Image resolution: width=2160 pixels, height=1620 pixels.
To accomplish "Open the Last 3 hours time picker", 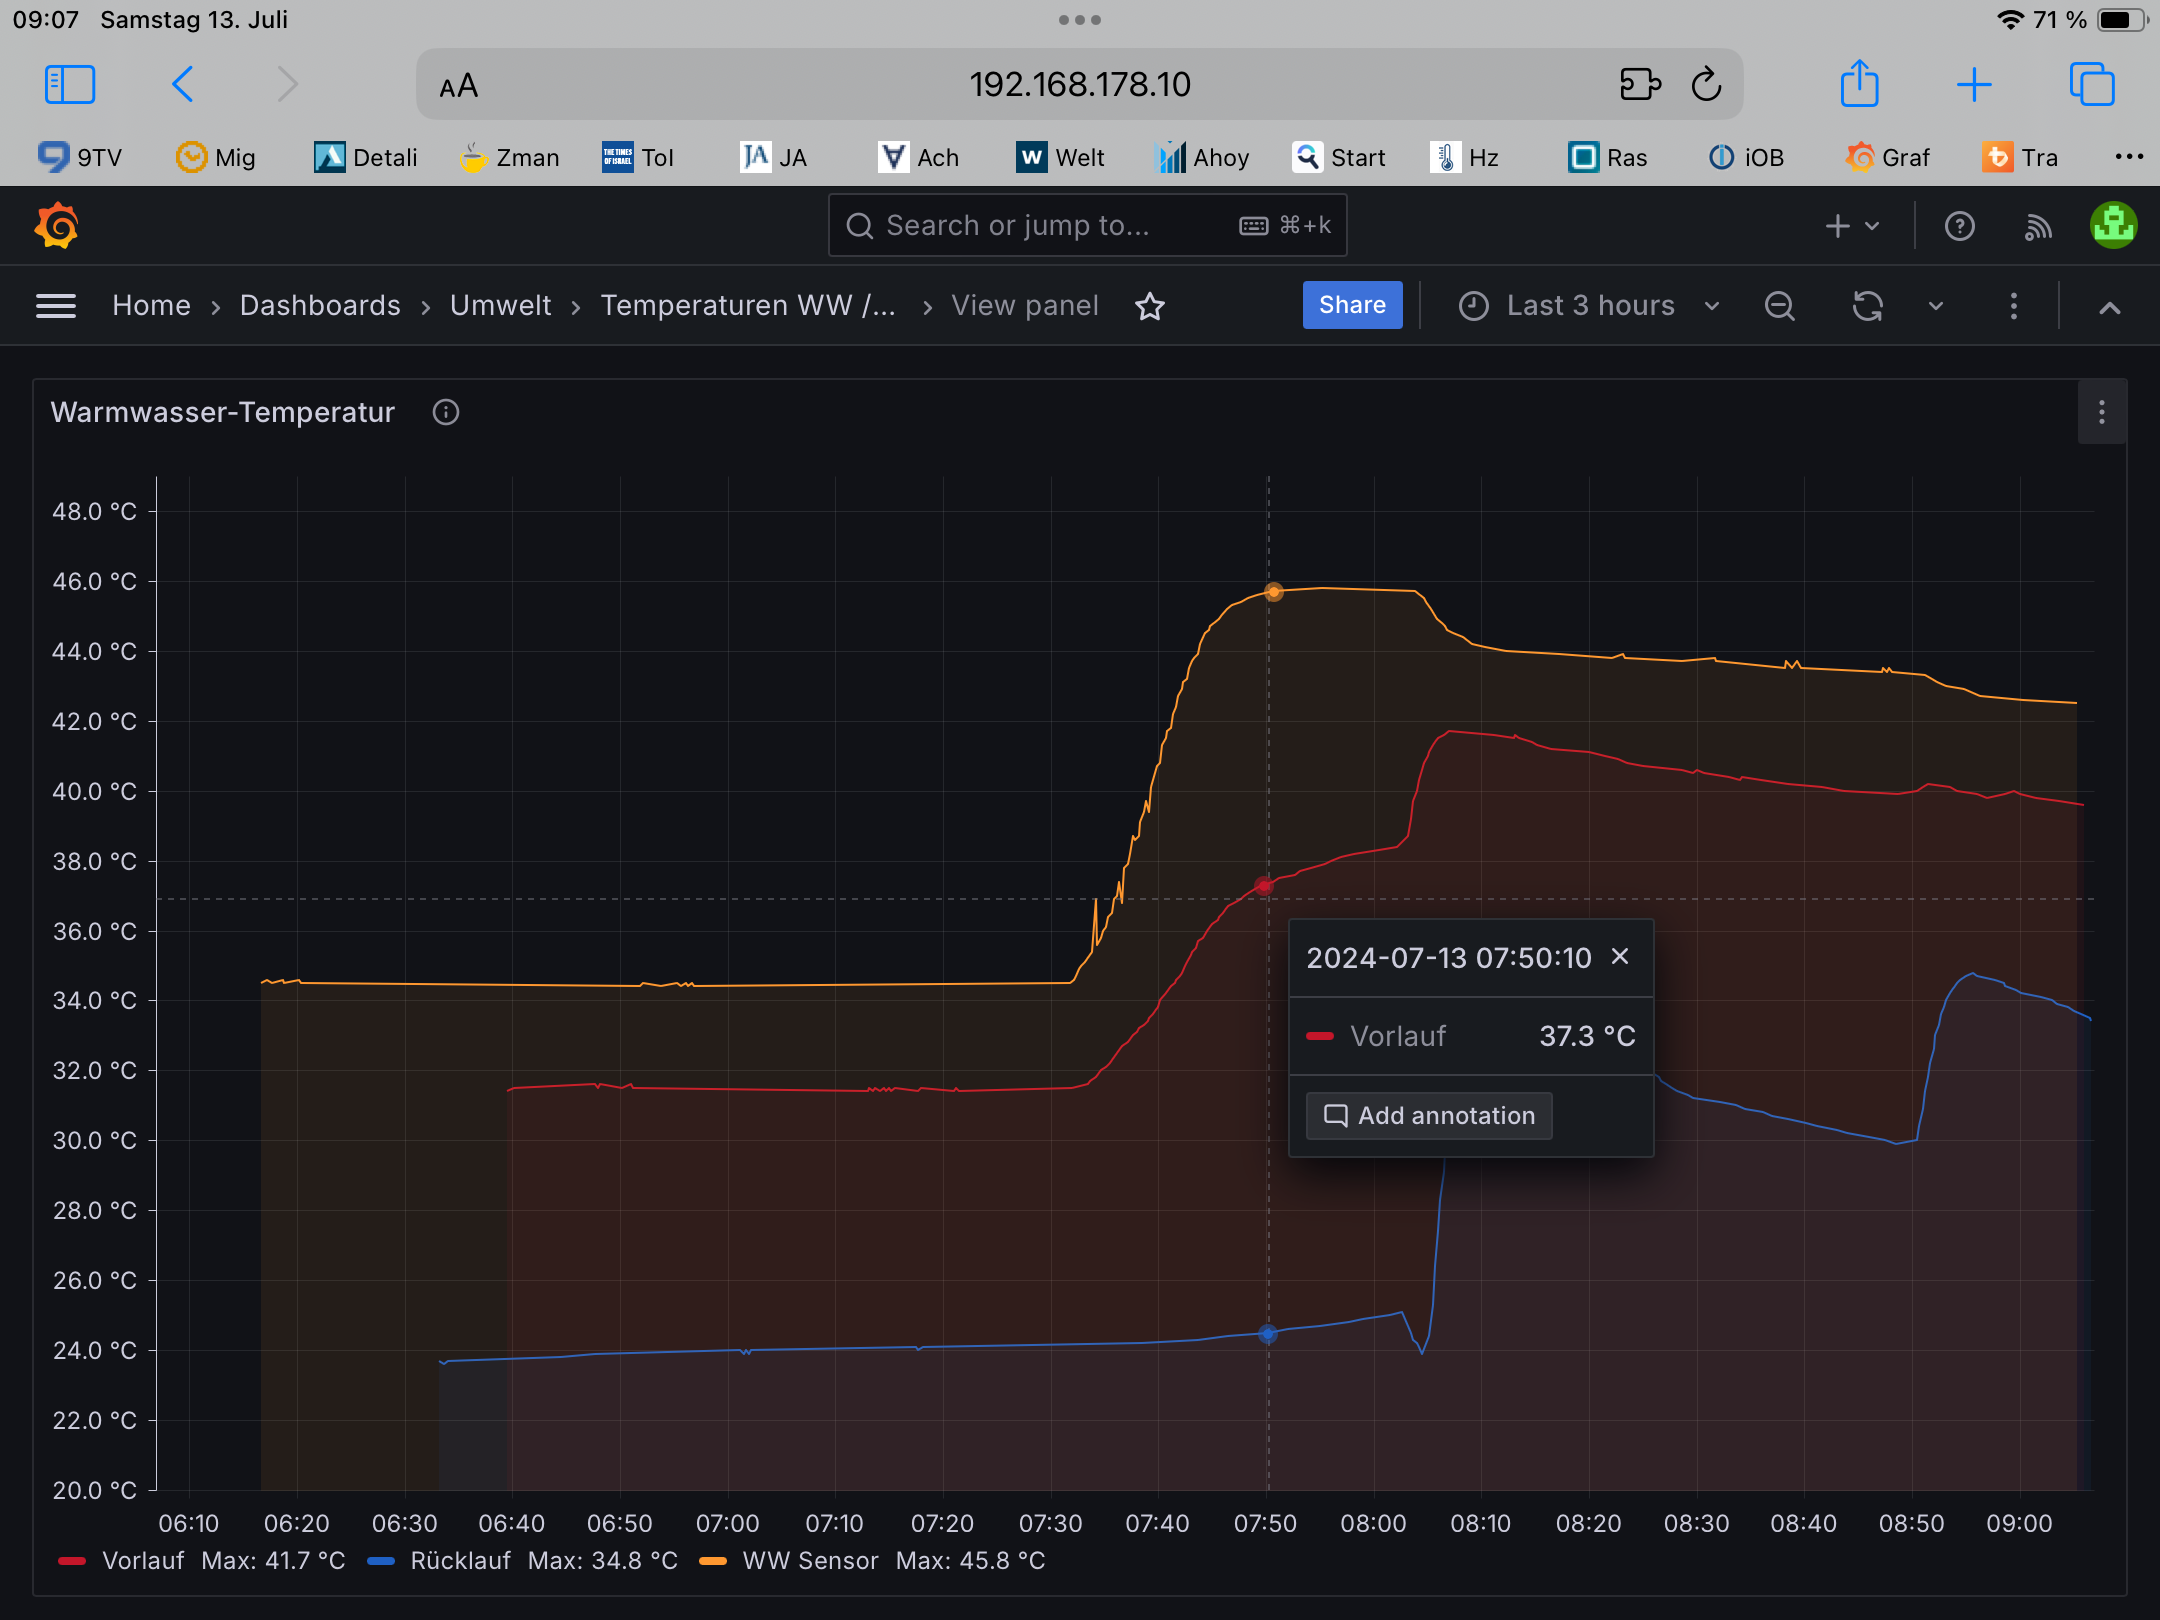I will 1590,306.
